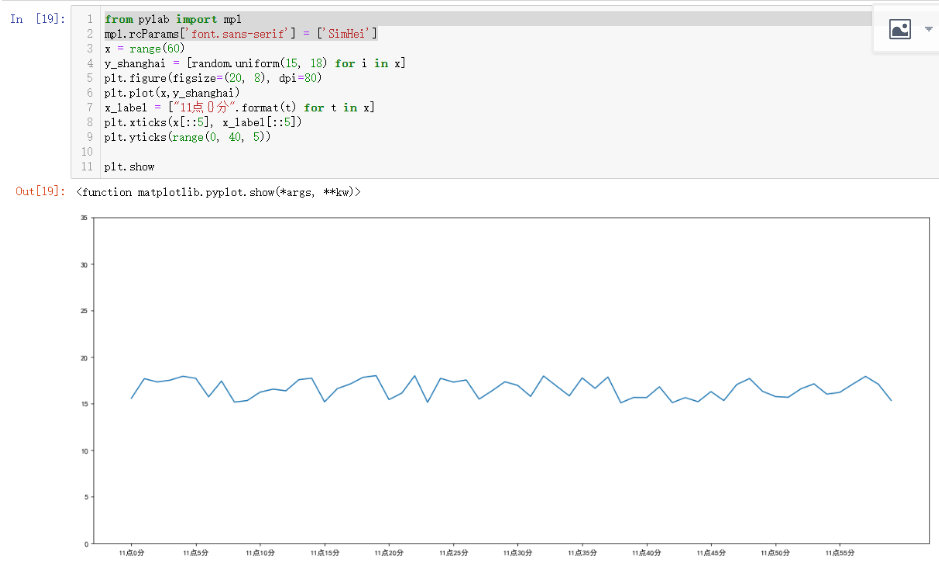Select the 'Out[19]:' output prompt
939x564 pixels.
(40, 191)
